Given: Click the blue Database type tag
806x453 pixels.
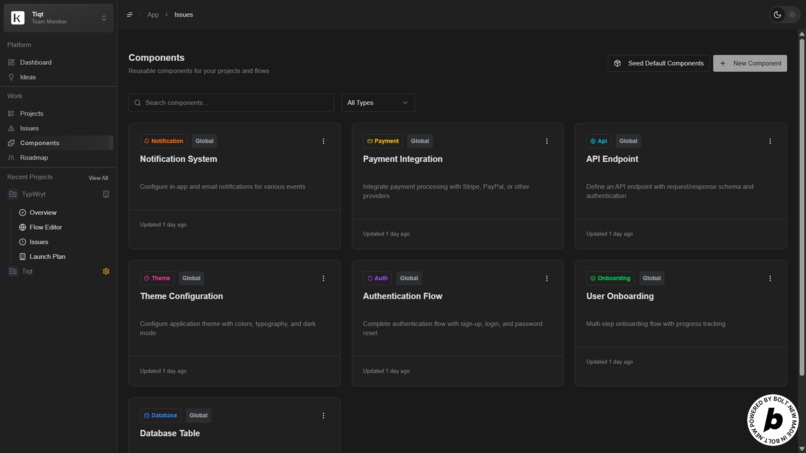Looking at the screenshot, I should click(160, 415).
